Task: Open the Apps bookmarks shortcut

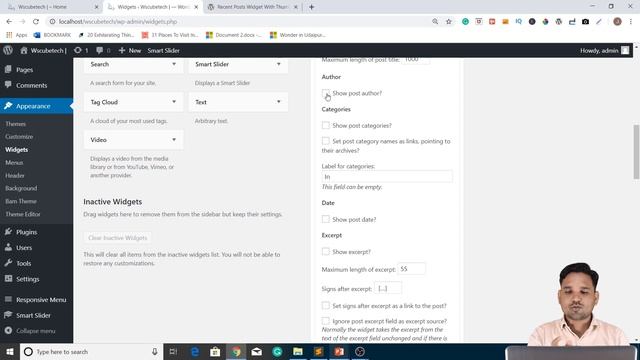Action: [17, 35]
